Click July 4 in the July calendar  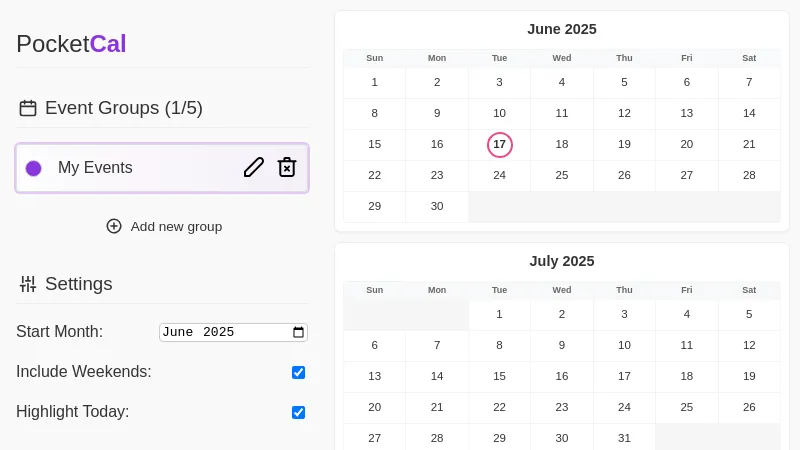coord(687,314)
